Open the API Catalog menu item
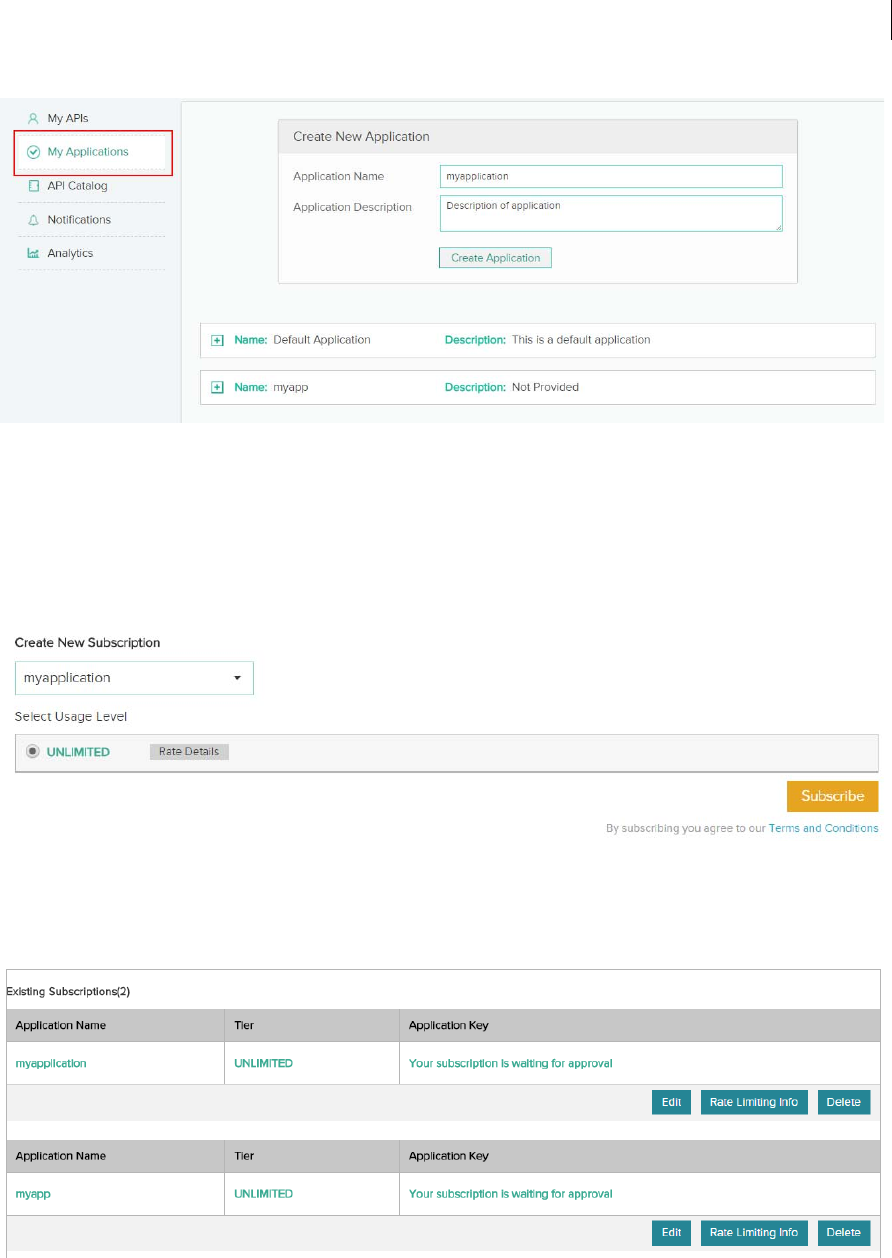This screenshot has height=1258, width=892. coord(77,186)
